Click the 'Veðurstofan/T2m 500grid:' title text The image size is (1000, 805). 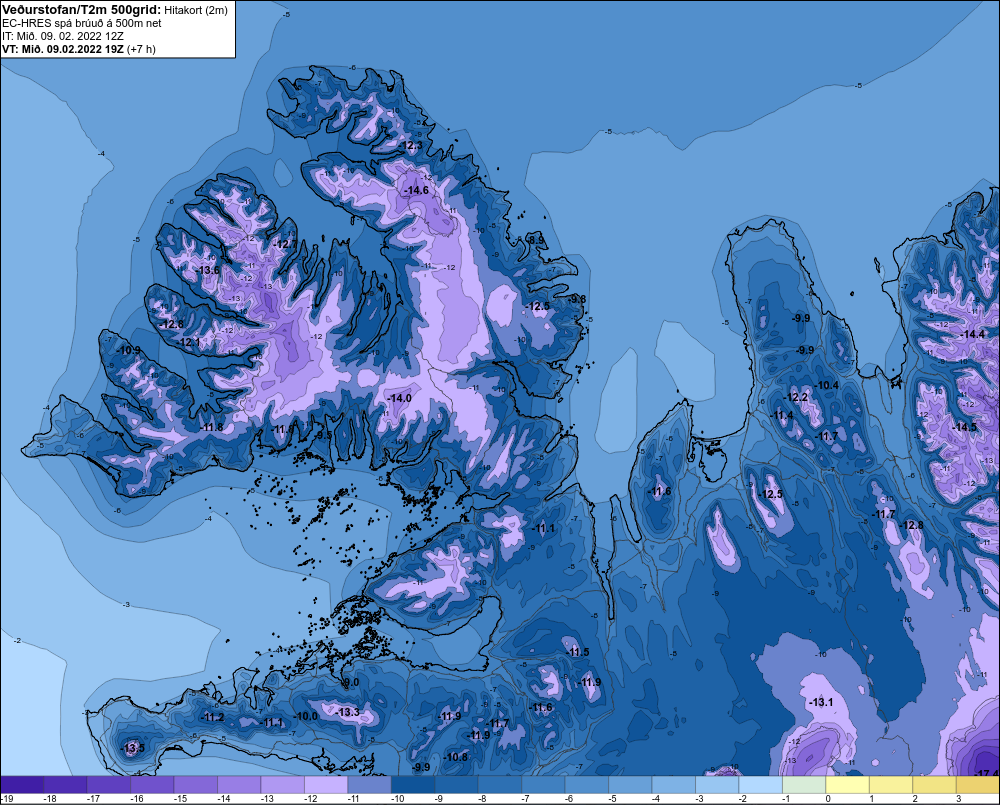(82, 10)
